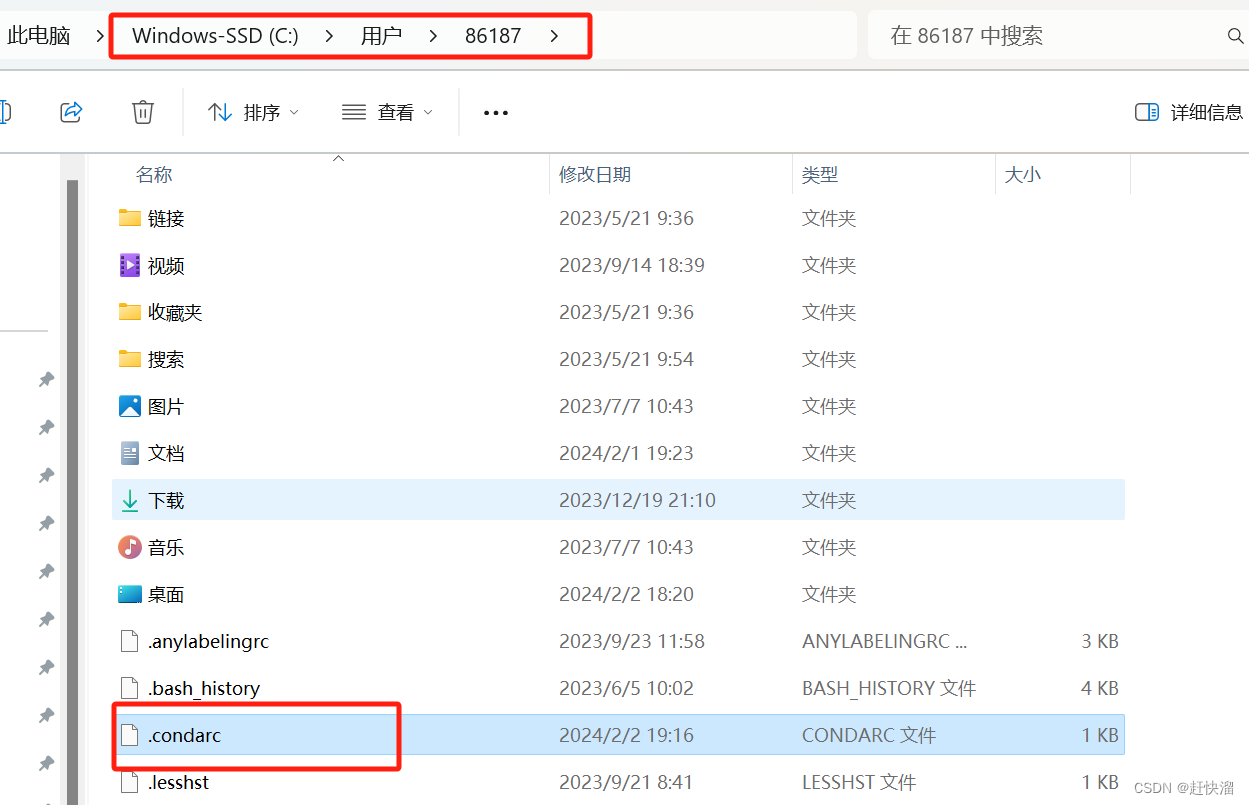This screenshot has width=1249, height=805.
Task: Click the delete (trash) icon in the toolbar
Action: 142,112
